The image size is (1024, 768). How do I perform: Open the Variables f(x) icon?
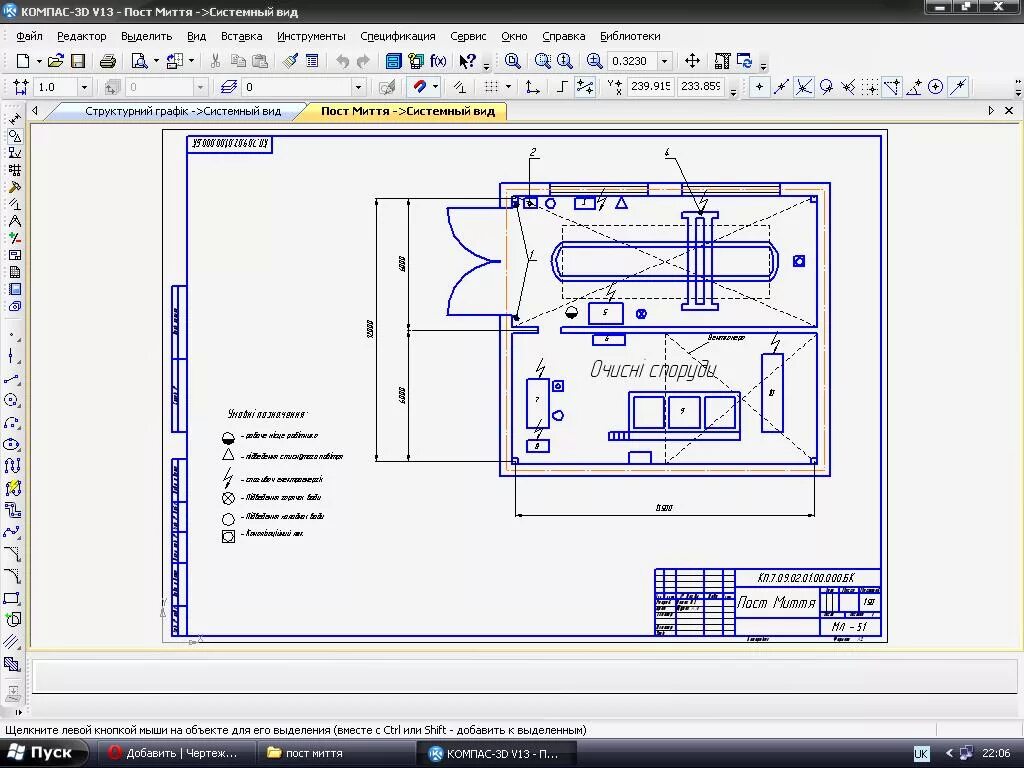(x=438, y=61)
